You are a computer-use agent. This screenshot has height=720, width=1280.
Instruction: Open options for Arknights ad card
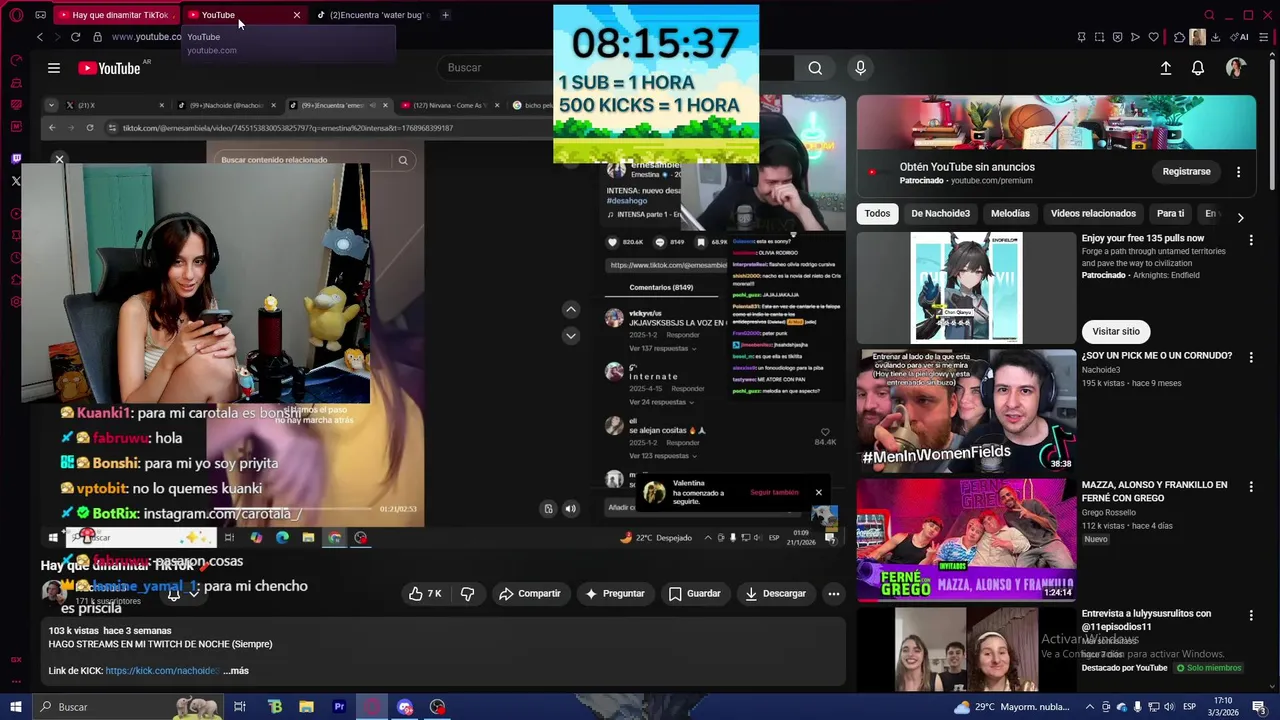point(1250,240)
